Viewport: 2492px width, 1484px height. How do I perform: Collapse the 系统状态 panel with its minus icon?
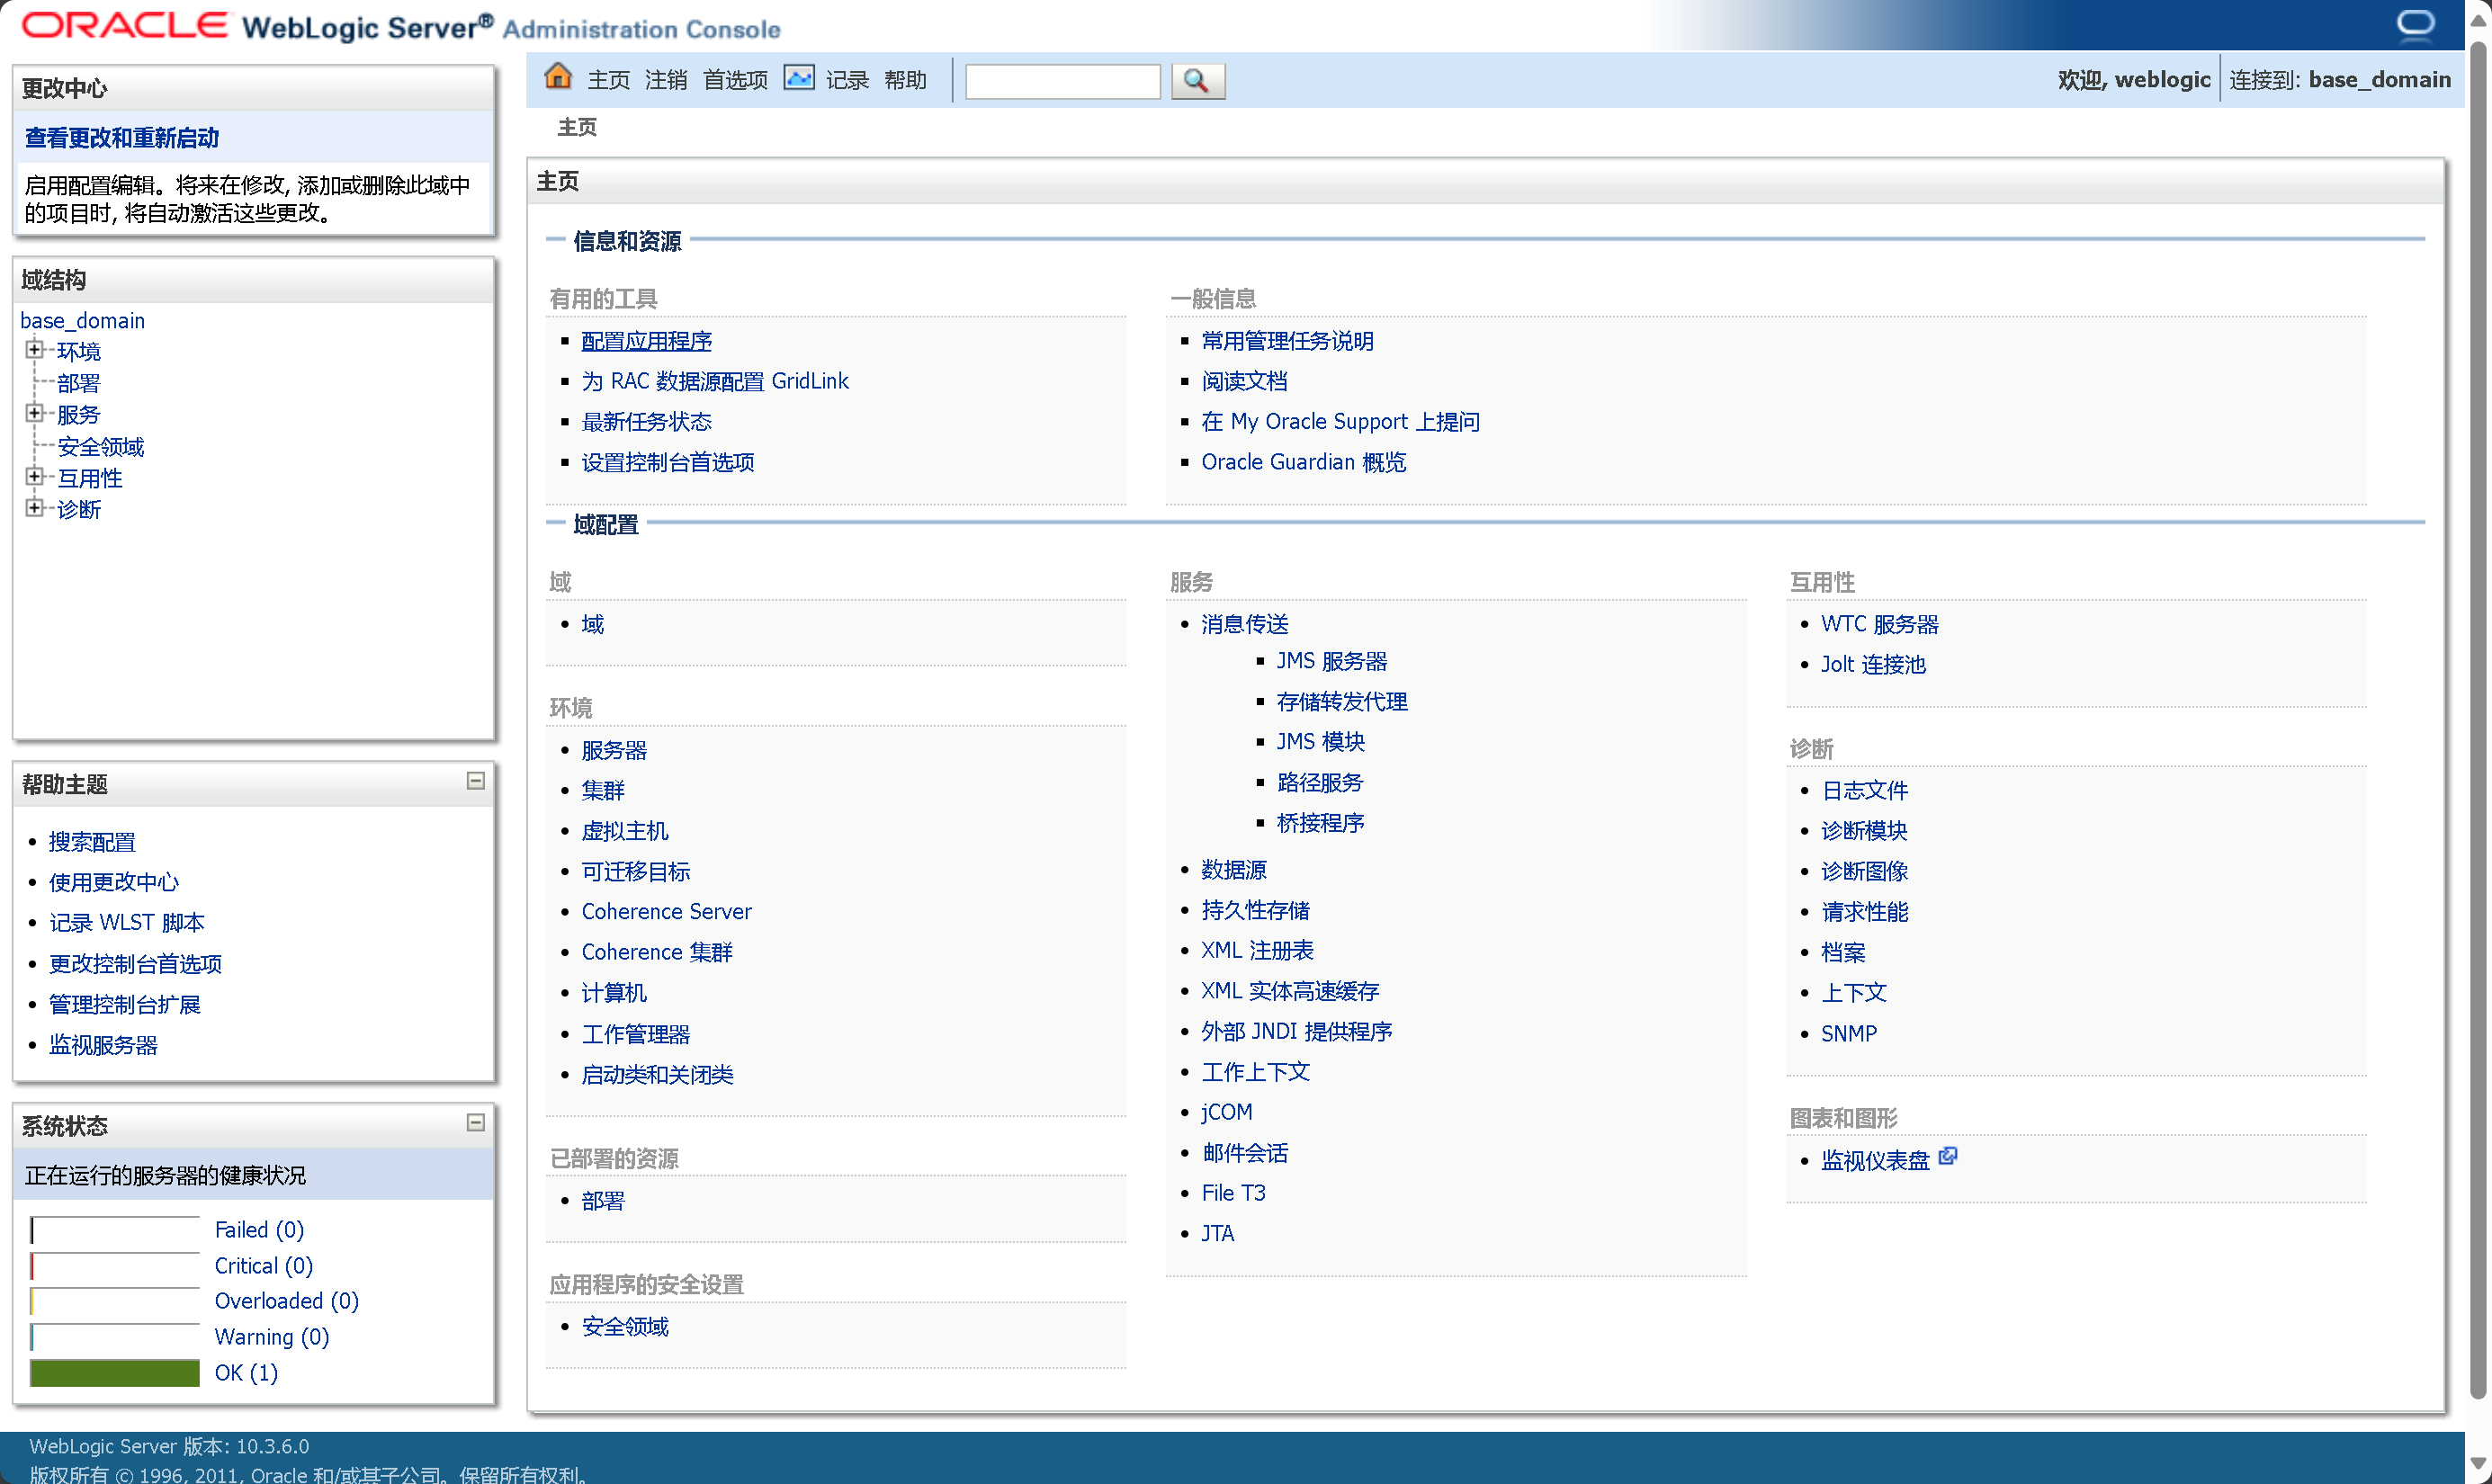click(476, 1123)
